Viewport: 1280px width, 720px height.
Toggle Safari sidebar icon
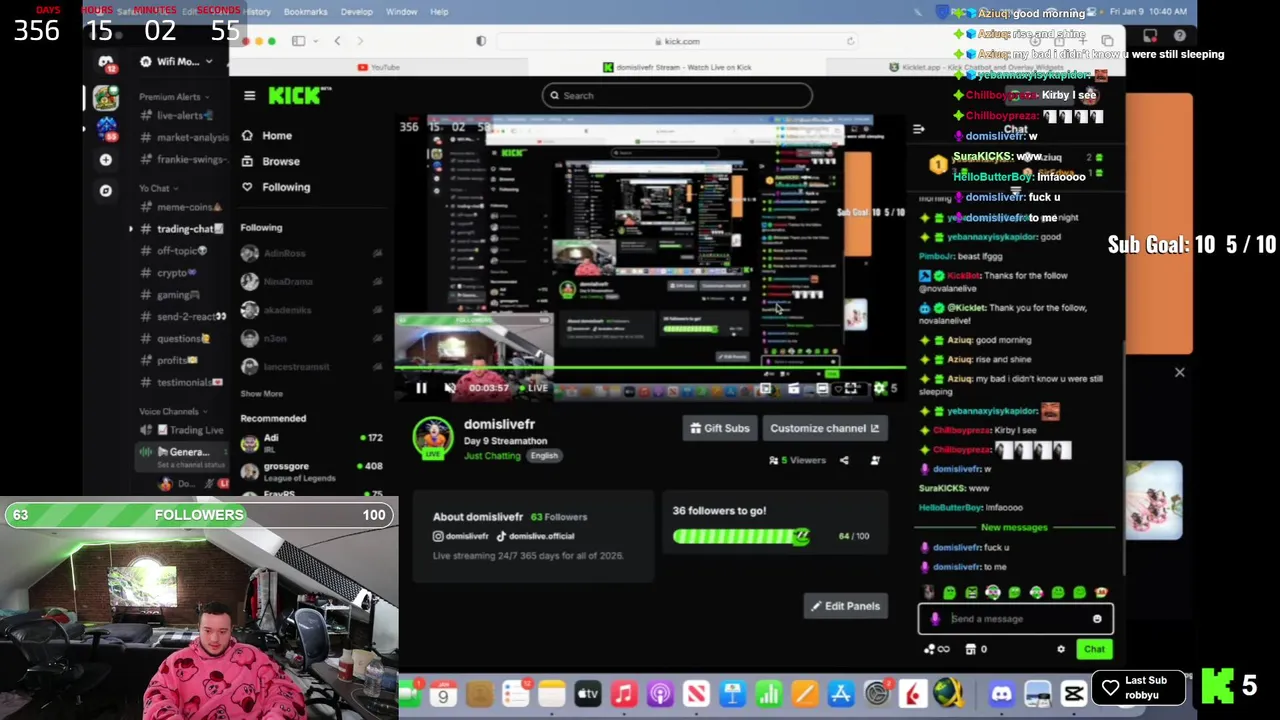point(298,41)
